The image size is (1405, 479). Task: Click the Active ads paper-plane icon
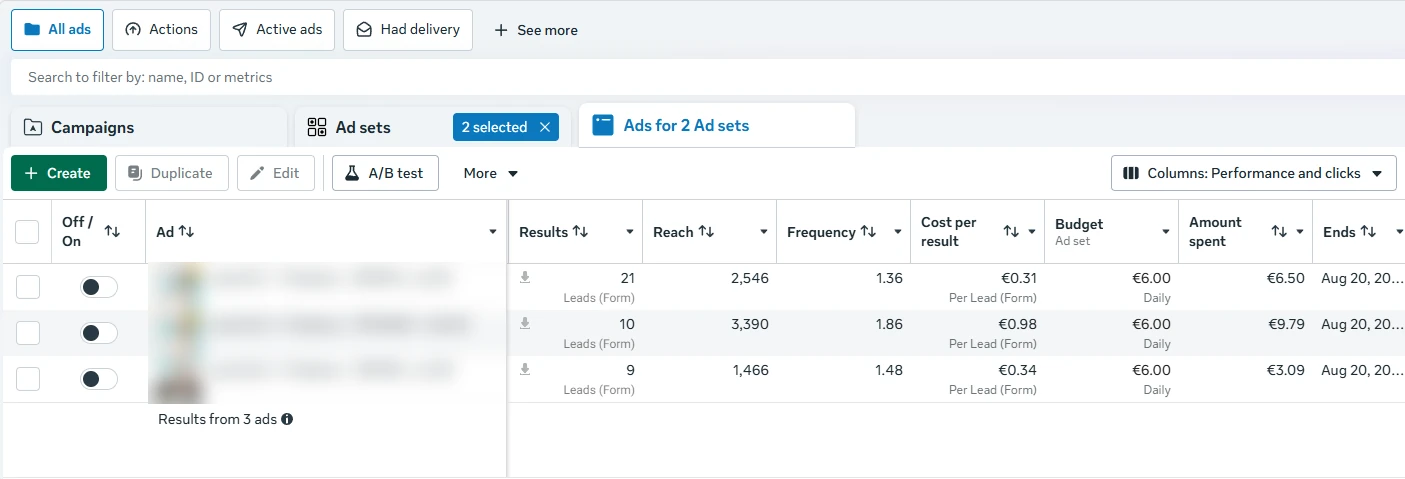[x=240, y=30]
